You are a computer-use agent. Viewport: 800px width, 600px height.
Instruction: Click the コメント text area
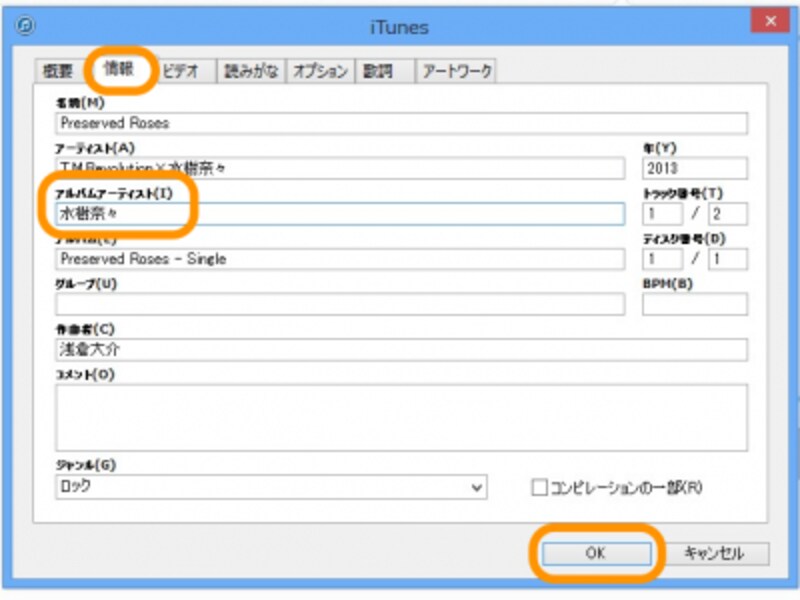[x=402, y=418]
